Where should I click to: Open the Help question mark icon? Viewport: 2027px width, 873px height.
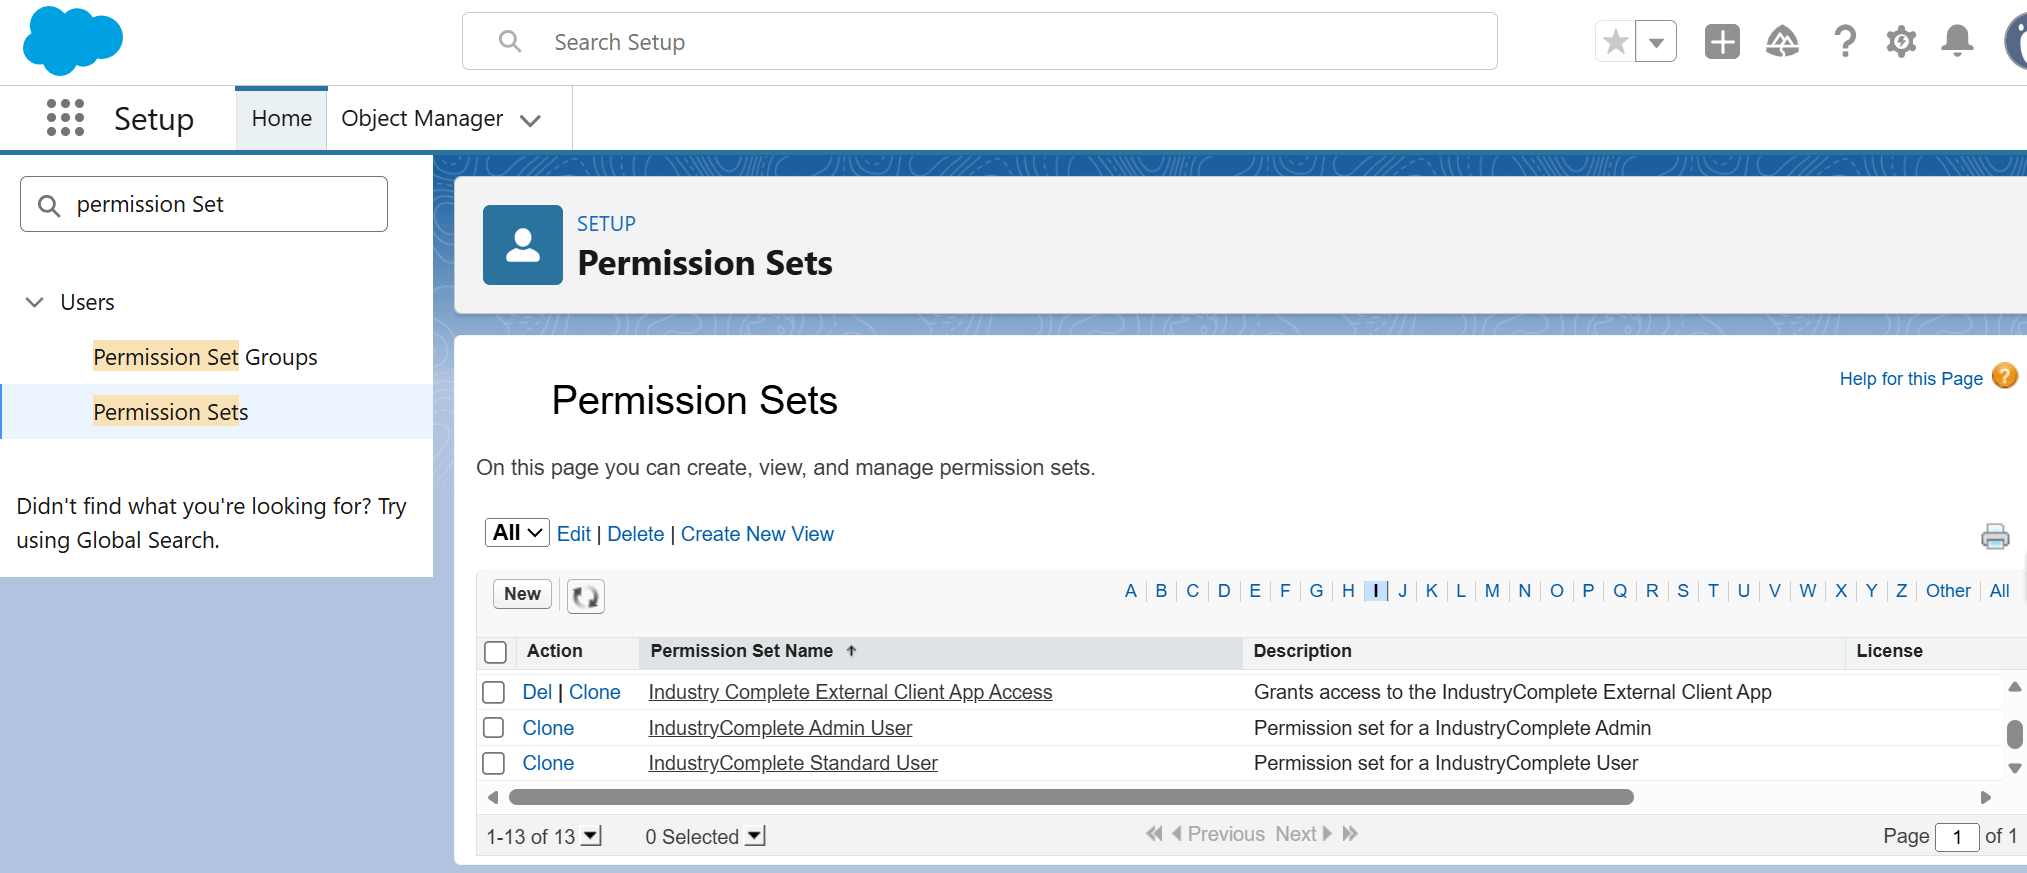[x=1845, y=42]
